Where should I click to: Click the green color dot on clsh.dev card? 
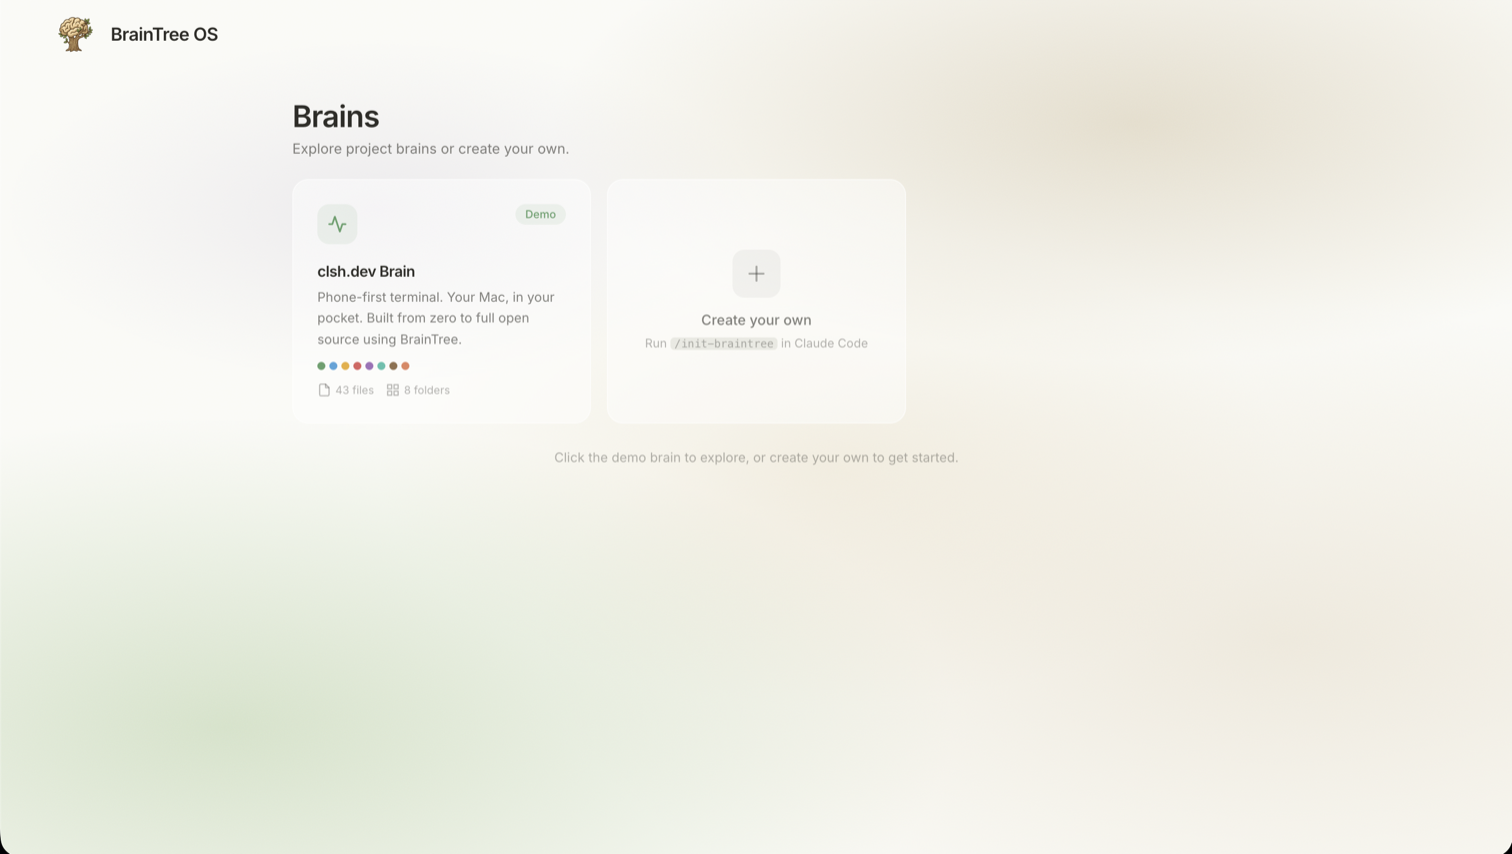(321, 366)
